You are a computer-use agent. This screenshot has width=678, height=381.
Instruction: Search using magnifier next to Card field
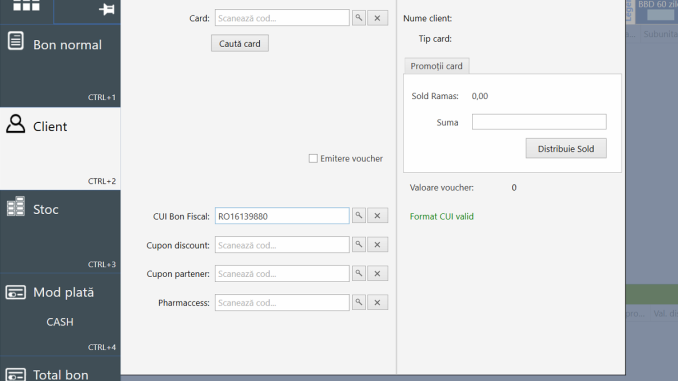click(x=359, y=18)
